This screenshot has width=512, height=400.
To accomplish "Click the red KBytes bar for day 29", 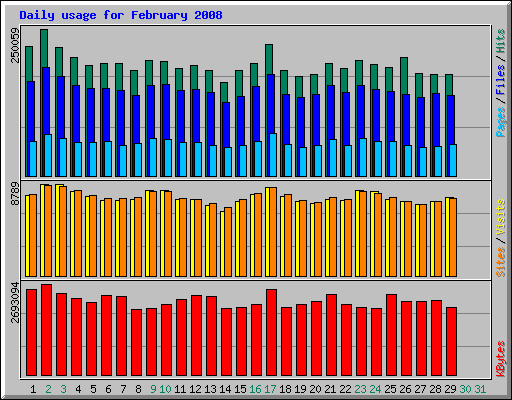I will coord(451,342).
